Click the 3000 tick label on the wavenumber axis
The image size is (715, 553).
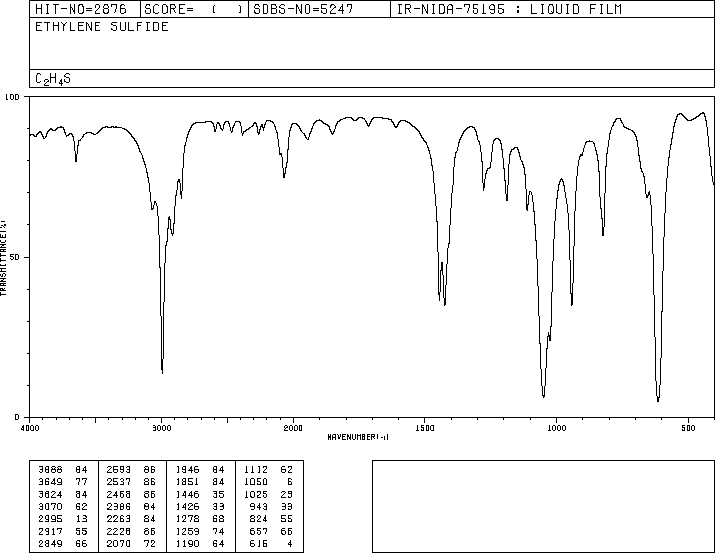click(x=161, y=428)
